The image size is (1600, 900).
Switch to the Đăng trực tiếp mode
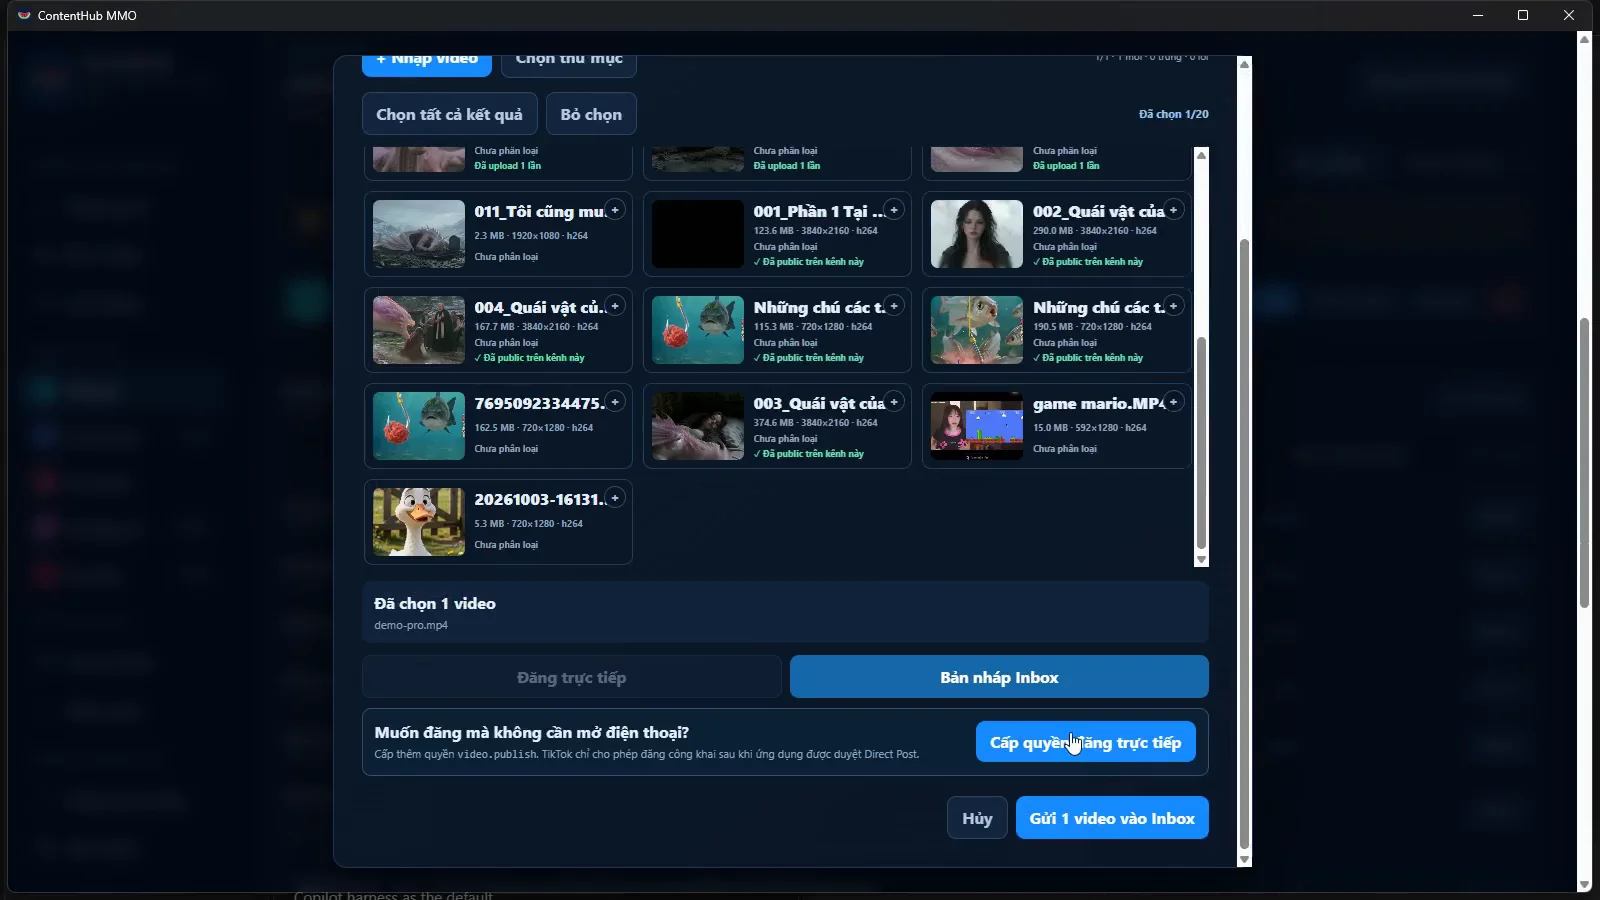click(x=572, y=677)
